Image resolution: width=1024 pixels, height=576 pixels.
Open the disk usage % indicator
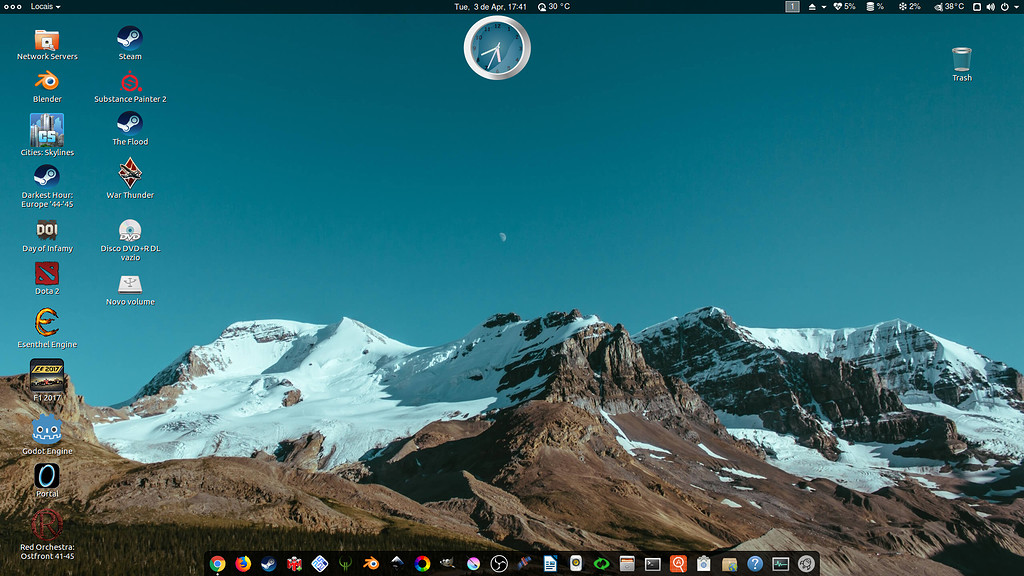point(875,7)
